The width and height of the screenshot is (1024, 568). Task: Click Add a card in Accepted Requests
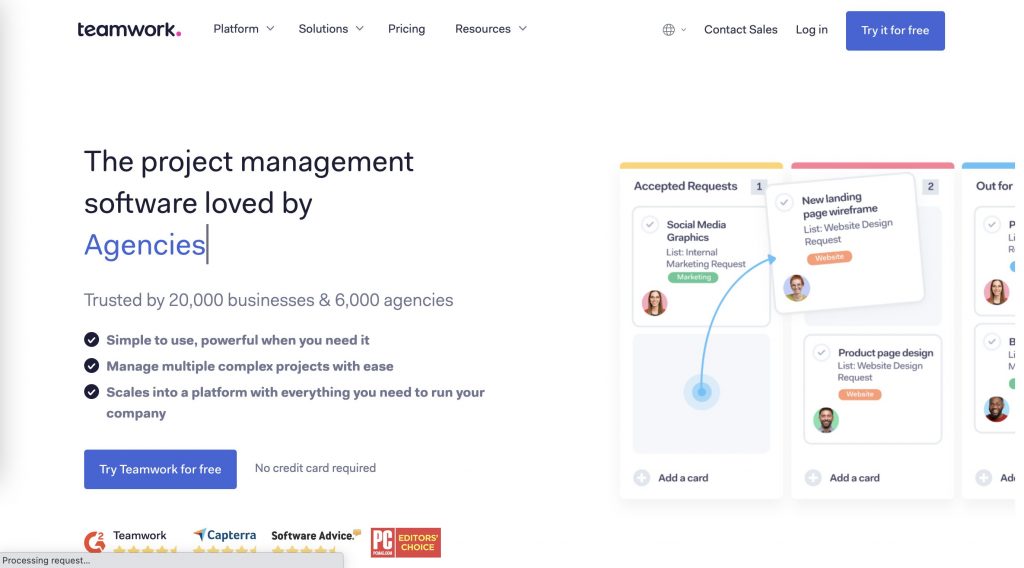point(683,478)
